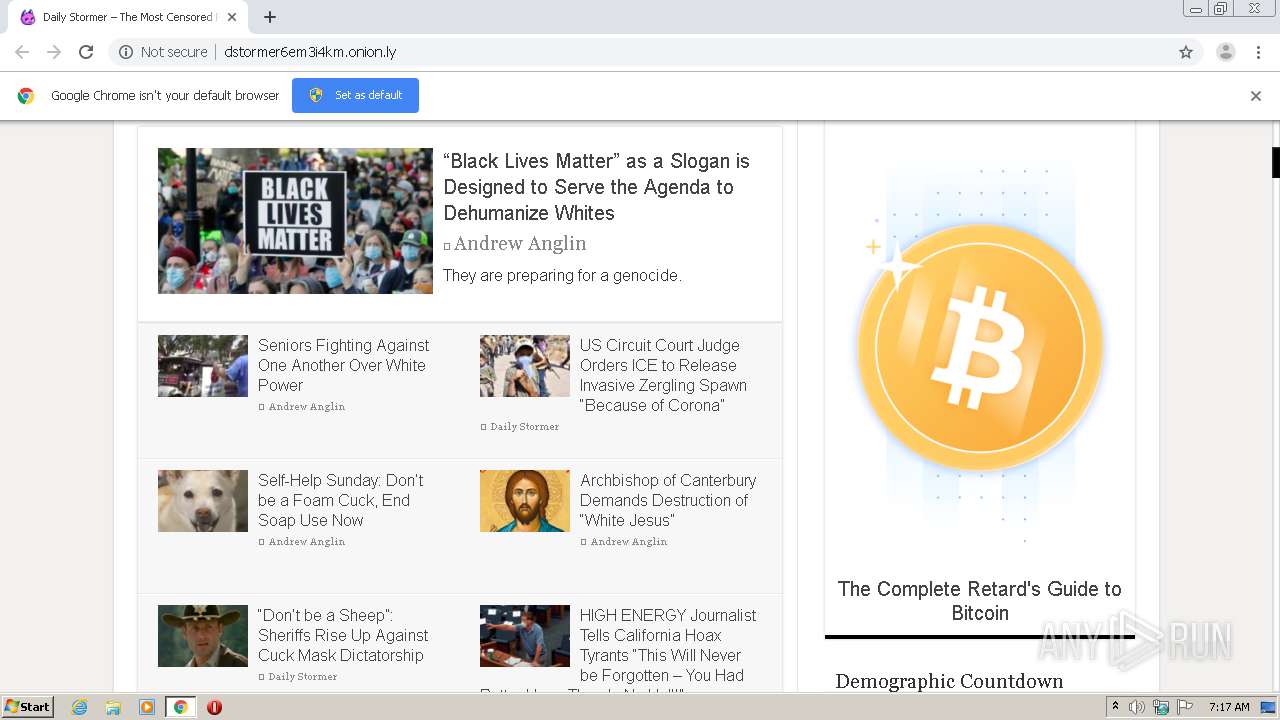Click the browser forward arrow
1280x720 pixels.
[x=54, y=52]
